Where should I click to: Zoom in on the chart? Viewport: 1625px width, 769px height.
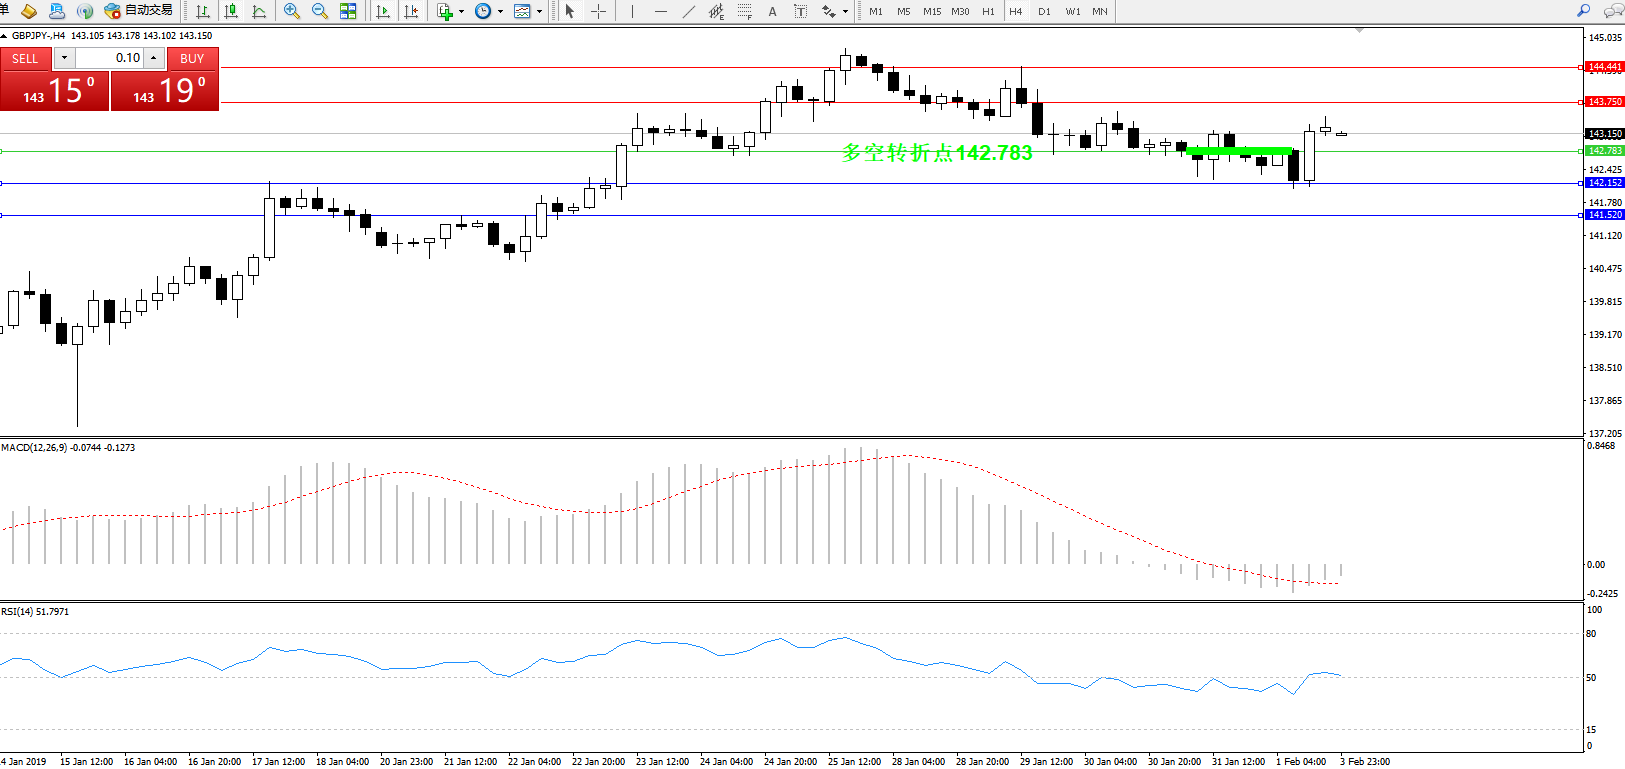(292, 11)
